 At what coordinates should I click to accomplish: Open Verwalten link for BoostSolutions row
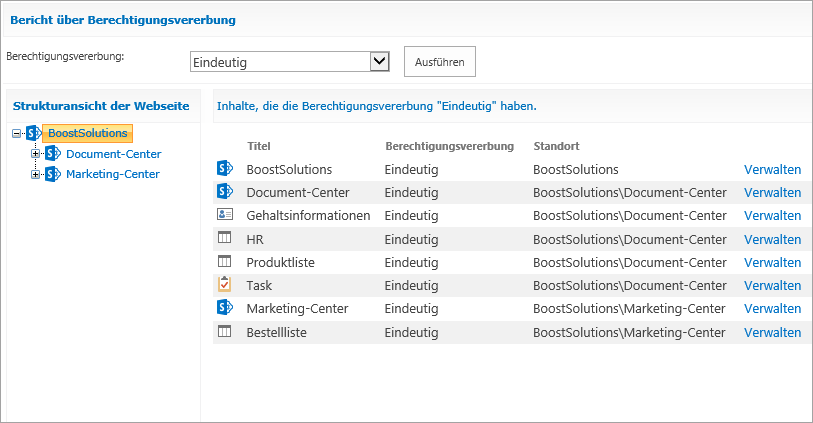point(773,170)
